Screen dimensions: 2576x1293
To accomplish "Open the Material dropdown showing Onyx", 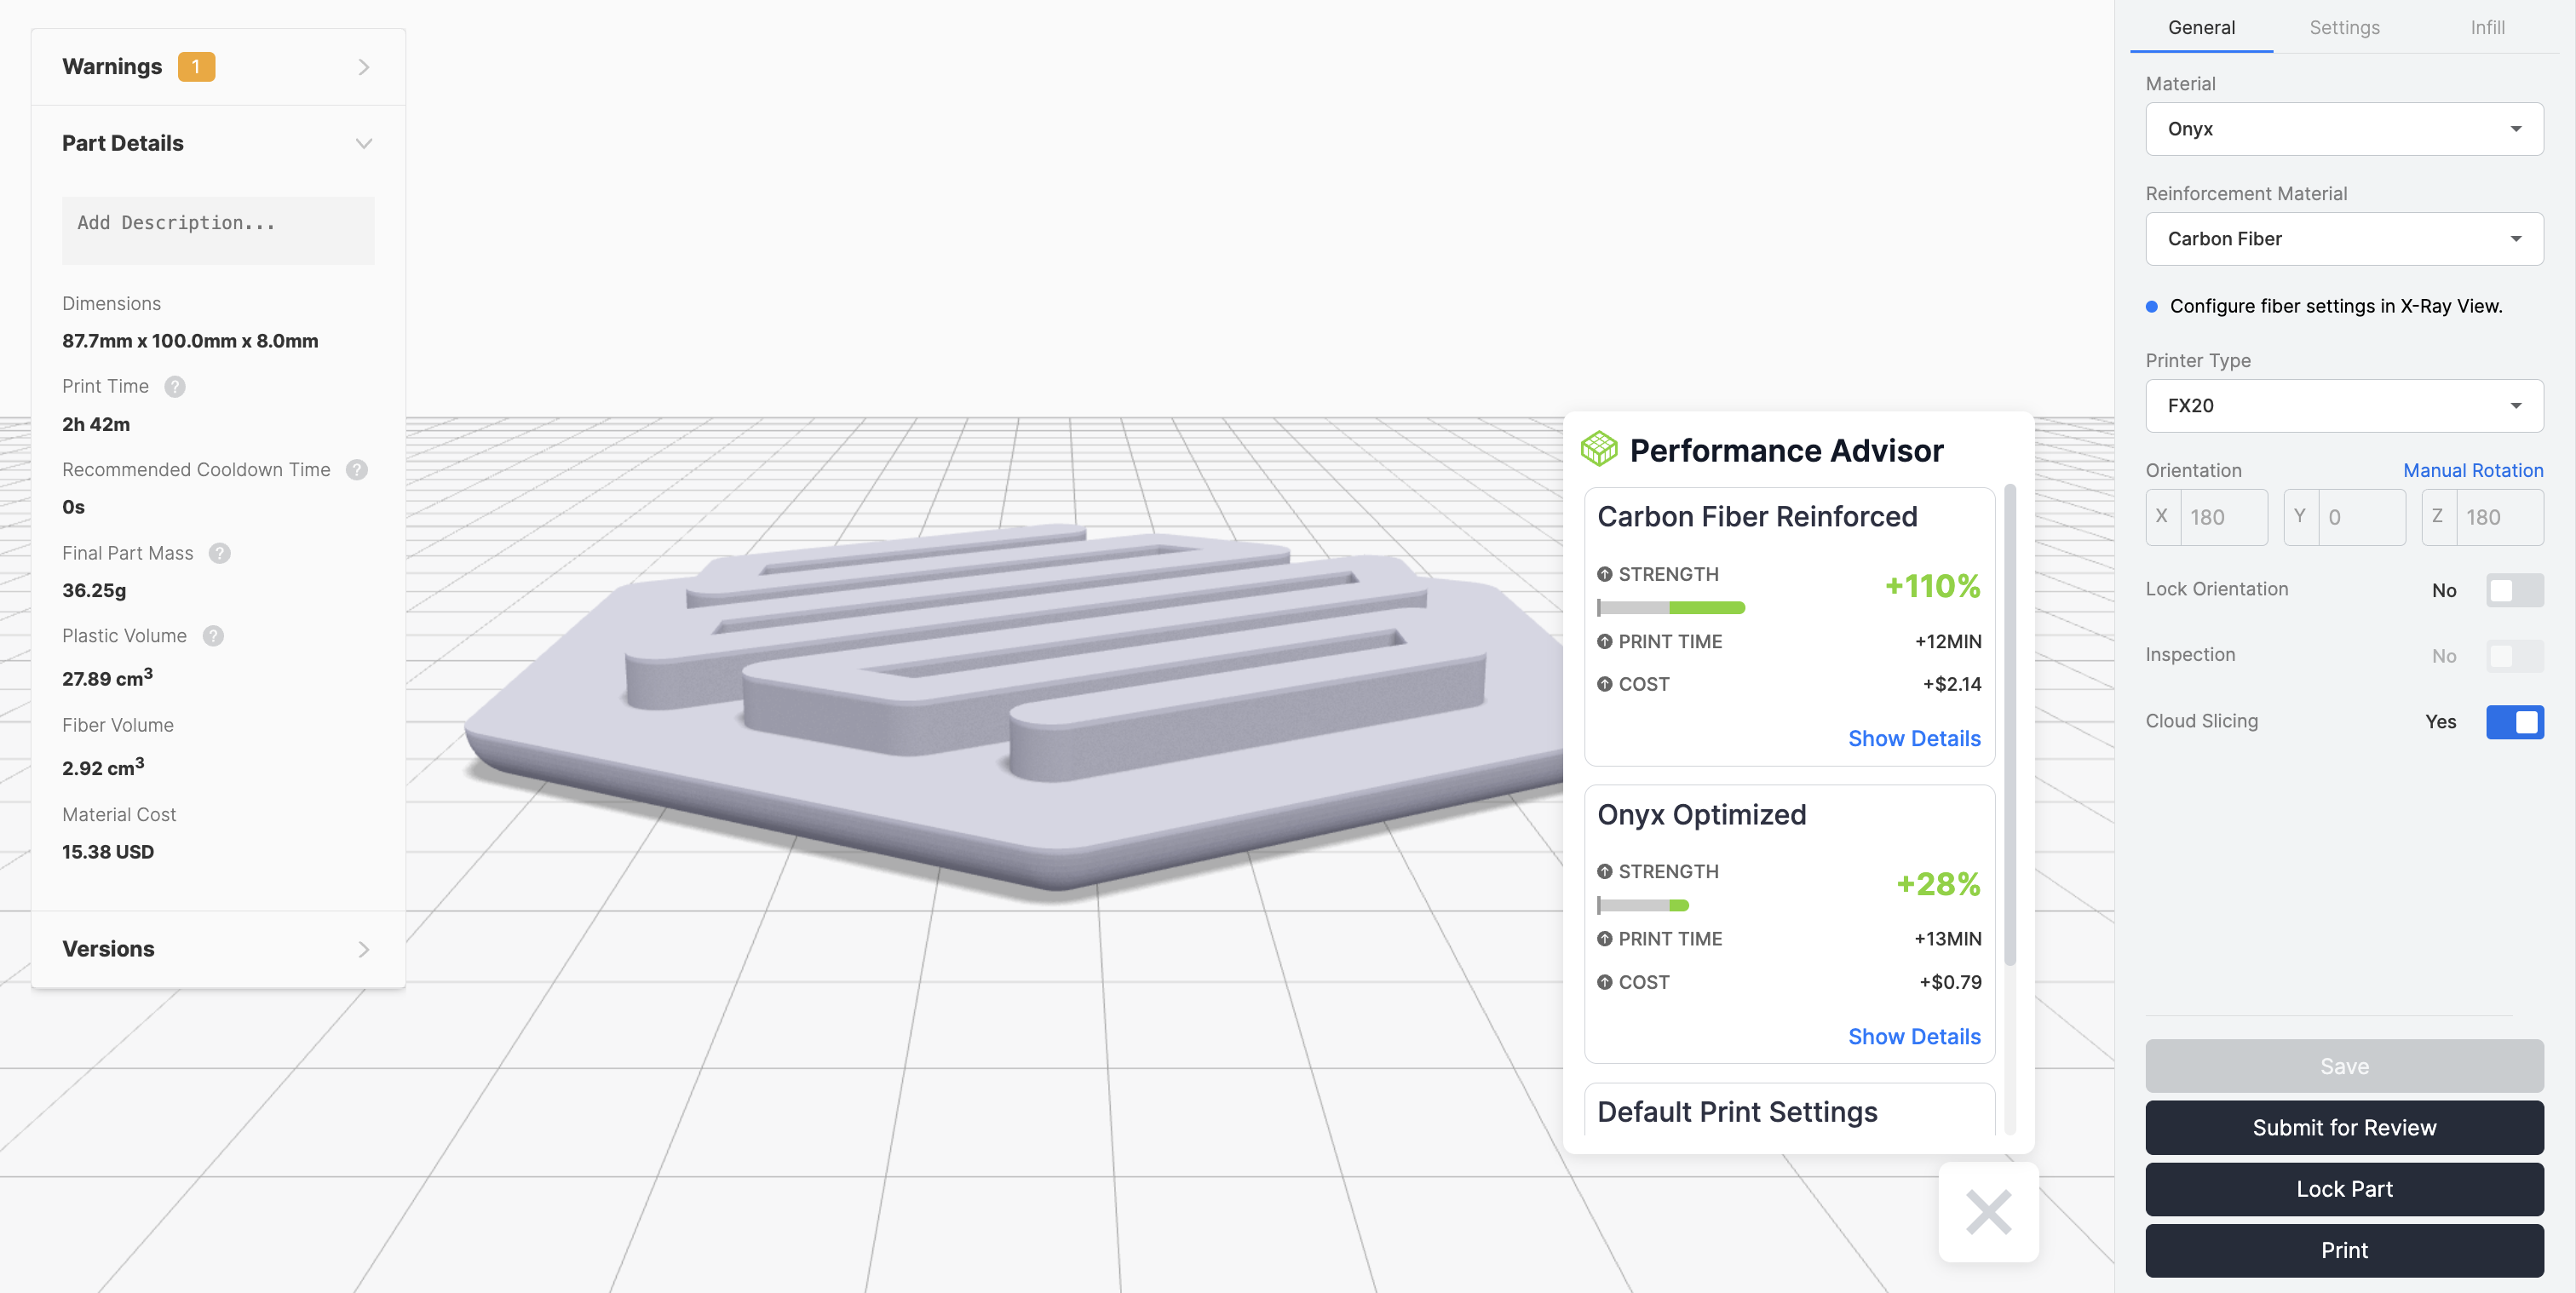I will point(2344,128).
